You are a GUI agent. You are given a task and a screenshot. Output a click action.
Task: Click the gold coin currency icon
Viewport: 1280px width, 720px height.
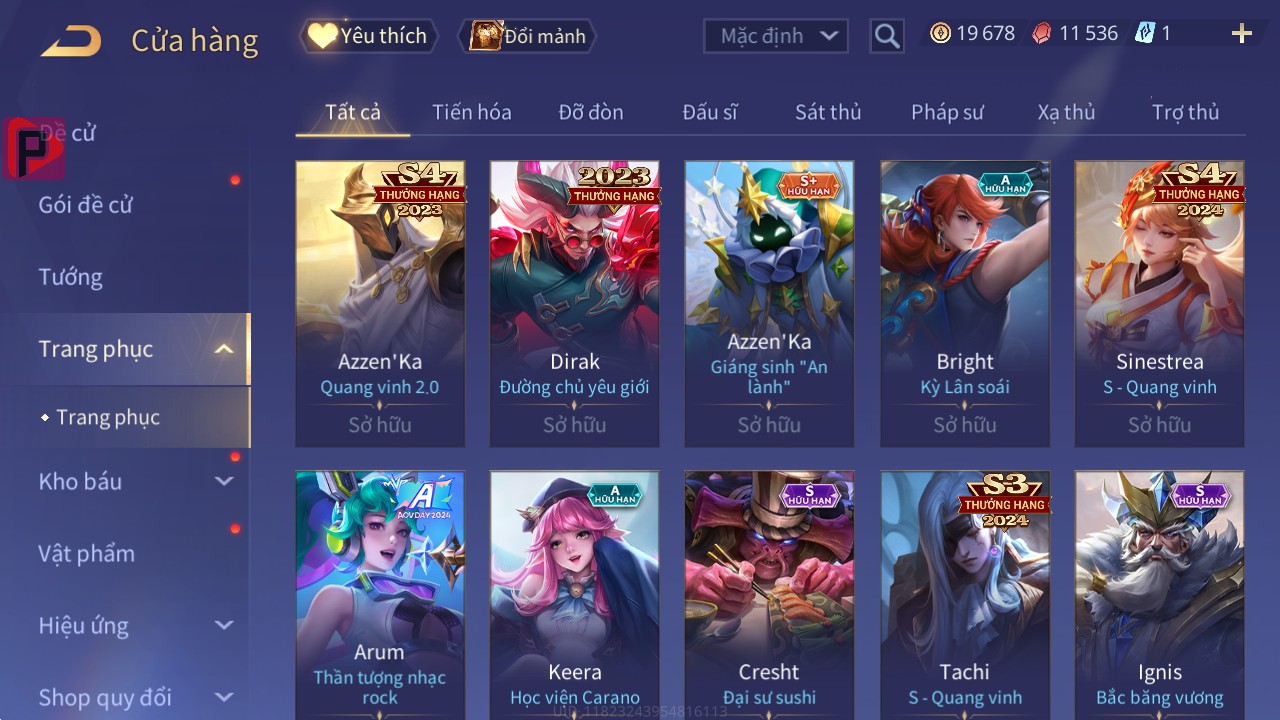[940, 33]
